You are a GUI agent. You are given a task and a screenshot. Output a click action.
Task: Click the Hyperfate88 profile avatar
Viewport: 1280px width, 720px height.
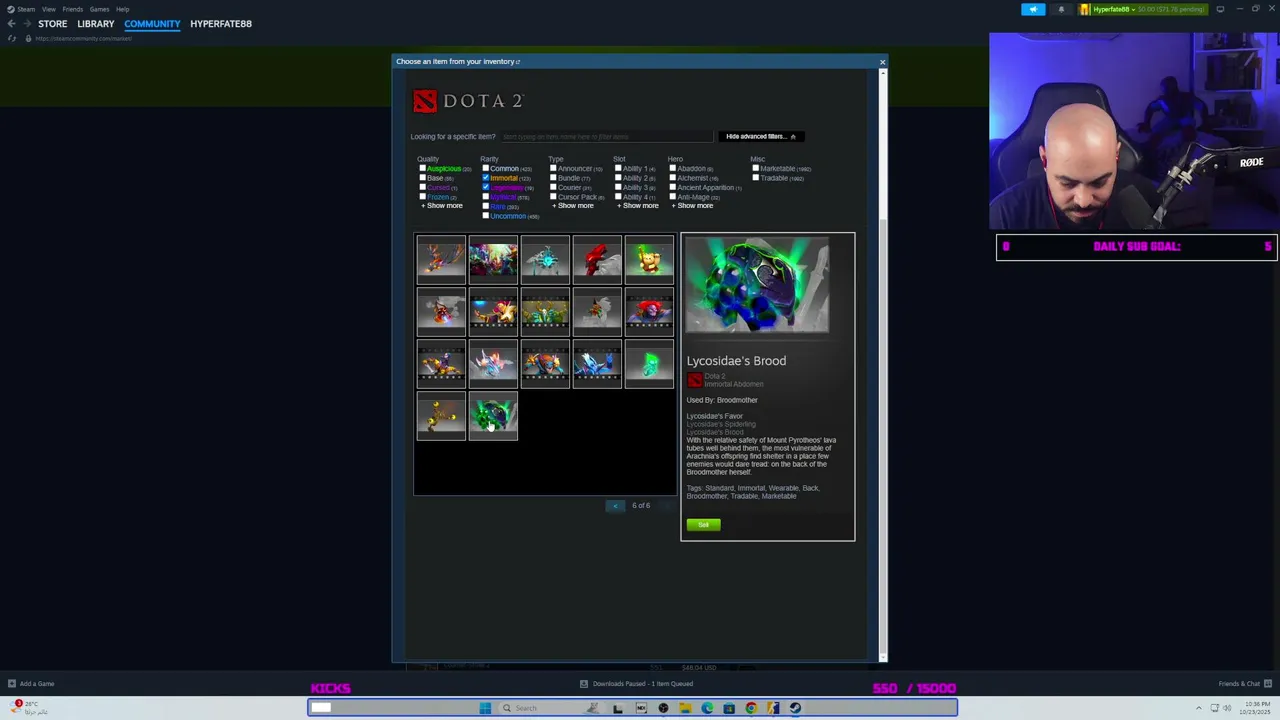pyautogui.click(x=1085, y=9)
